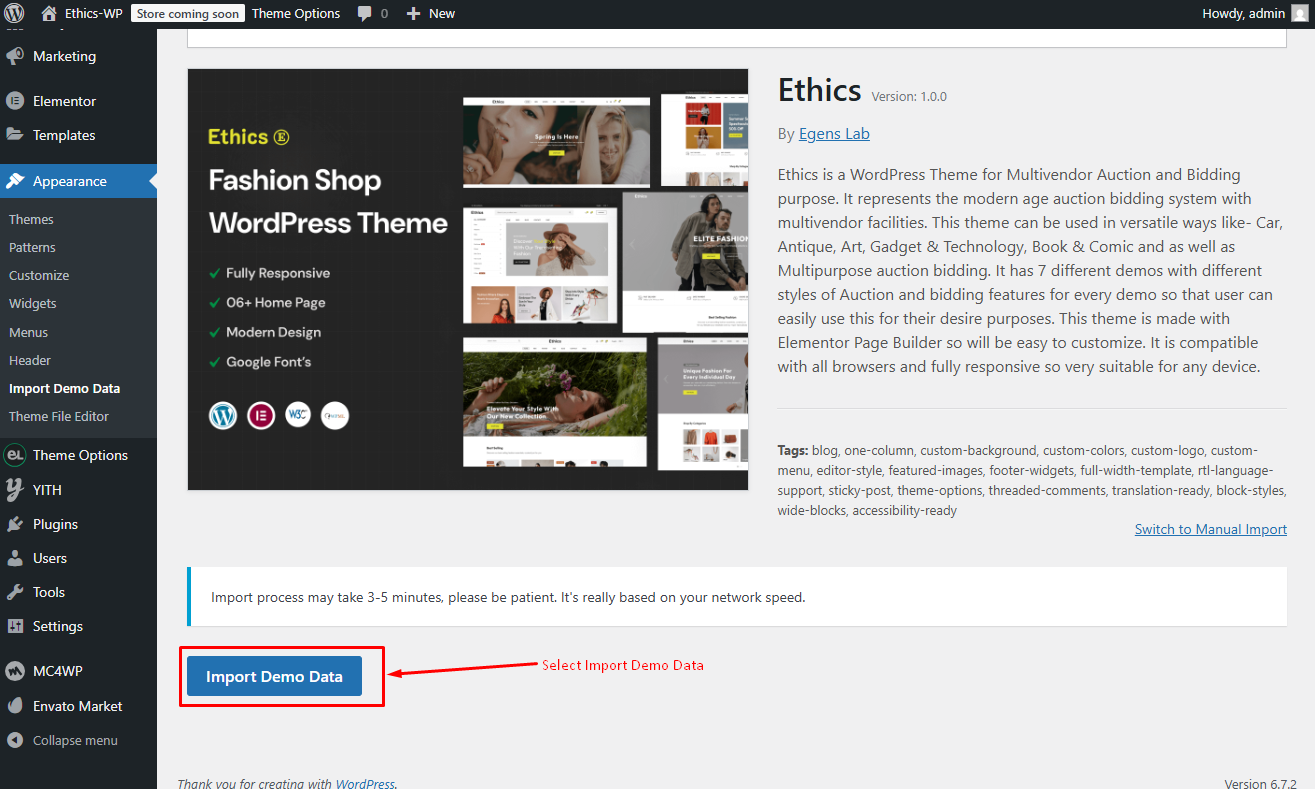Click the Version: 1.0.0 text
1315x789 pixels.
909,97
